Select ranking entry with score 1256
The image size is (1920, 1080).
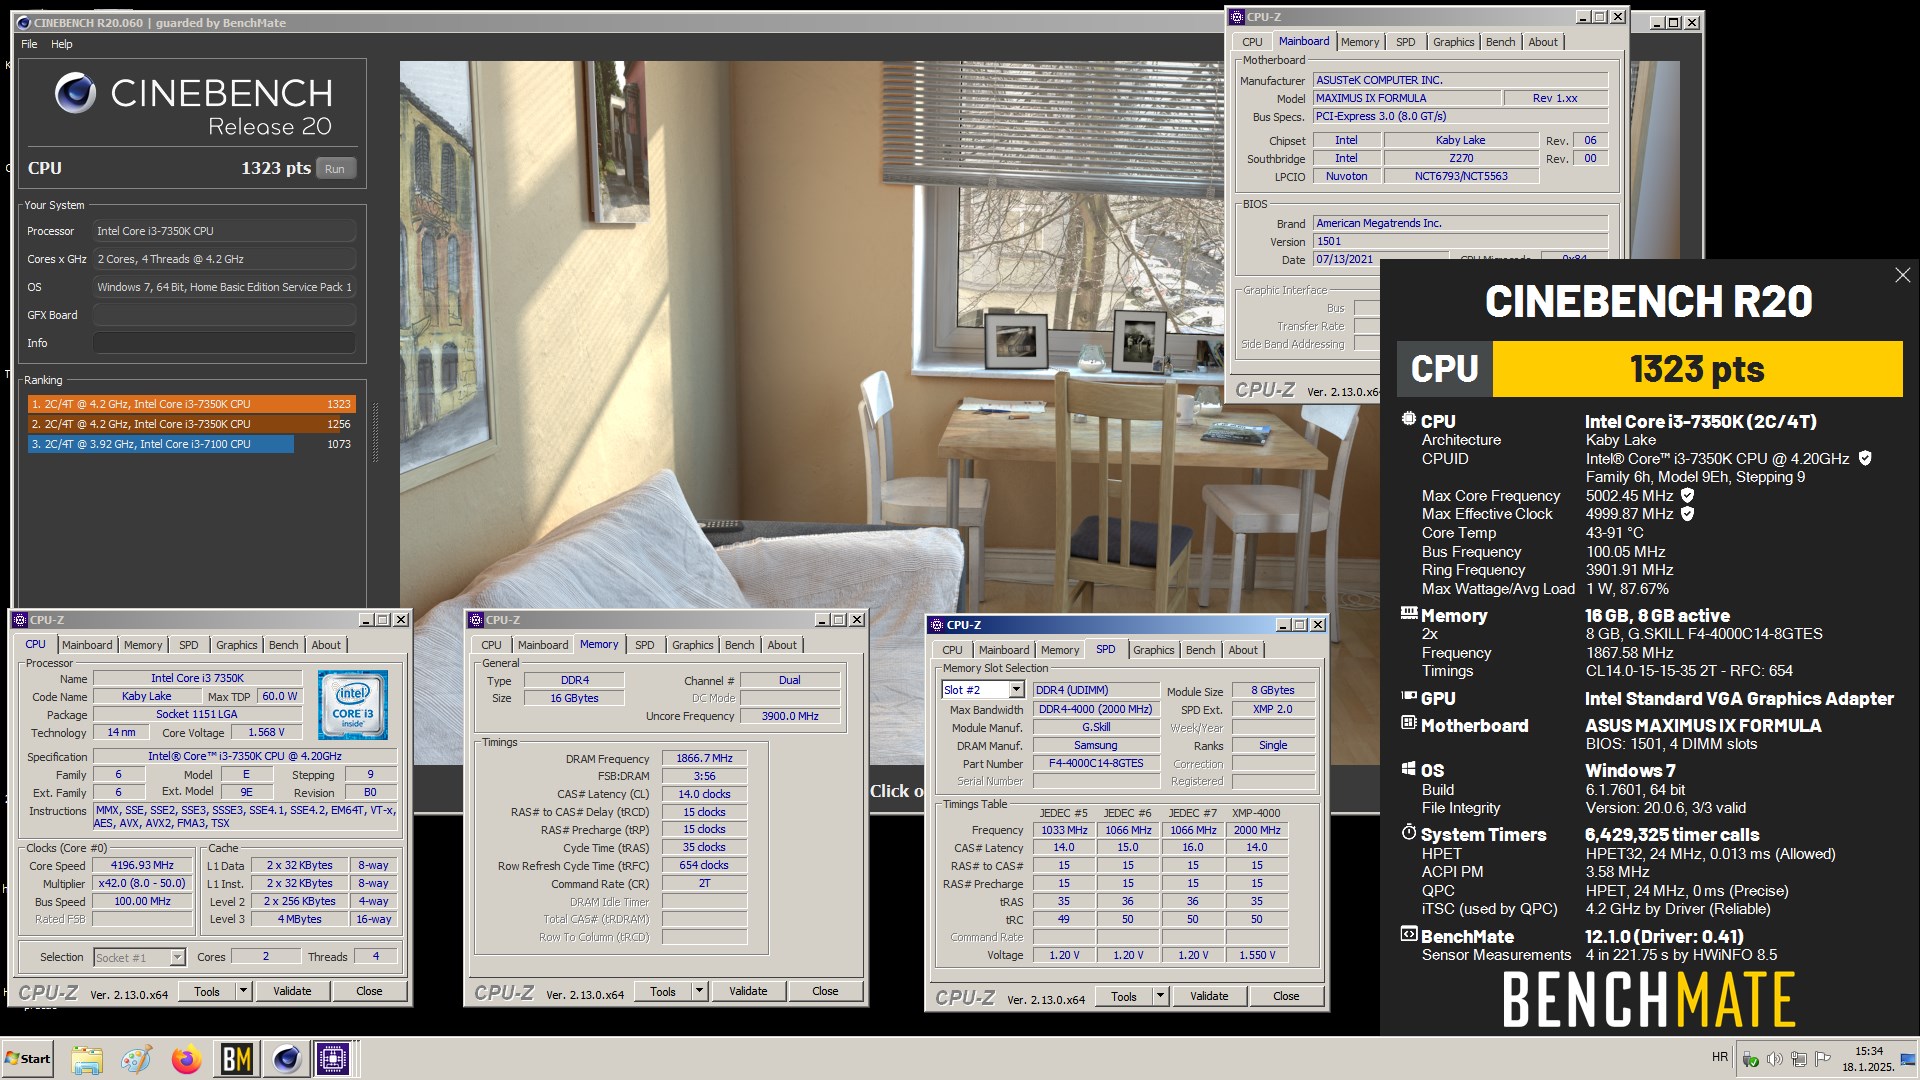191,424
